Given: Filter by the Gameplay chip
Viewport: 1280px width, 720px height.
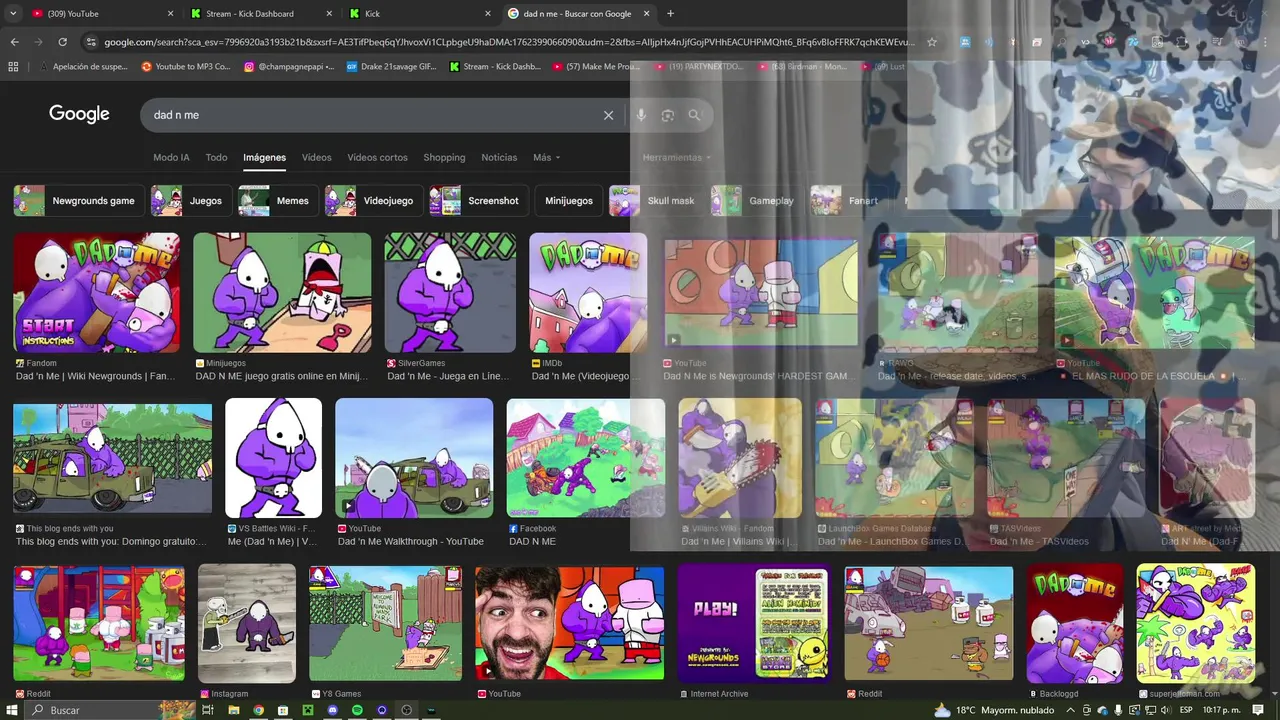Looking at the screenshot, I should [x=757, y=201].
